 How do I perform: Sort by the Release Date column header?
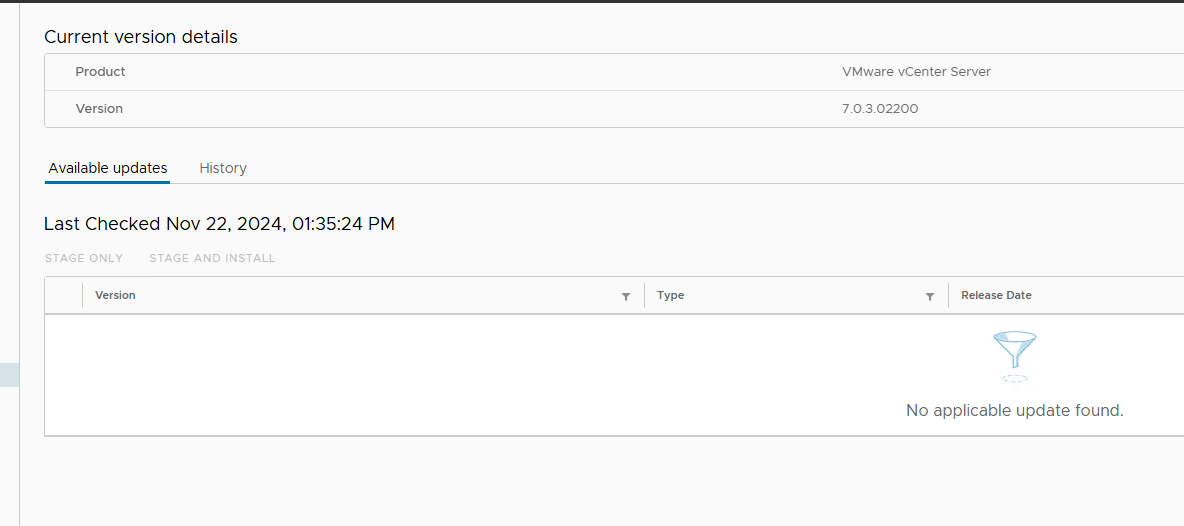[x=996, y=295]
